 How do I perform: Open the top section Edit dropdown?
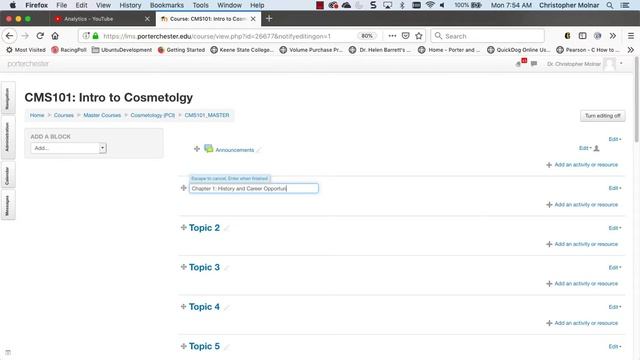(615, 139)
